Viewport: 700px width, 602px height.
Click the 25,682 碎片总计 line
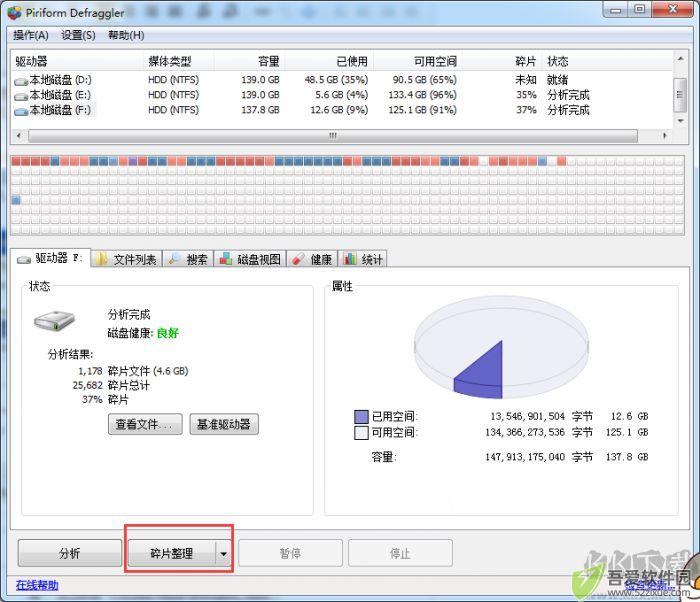coord(111,385)
